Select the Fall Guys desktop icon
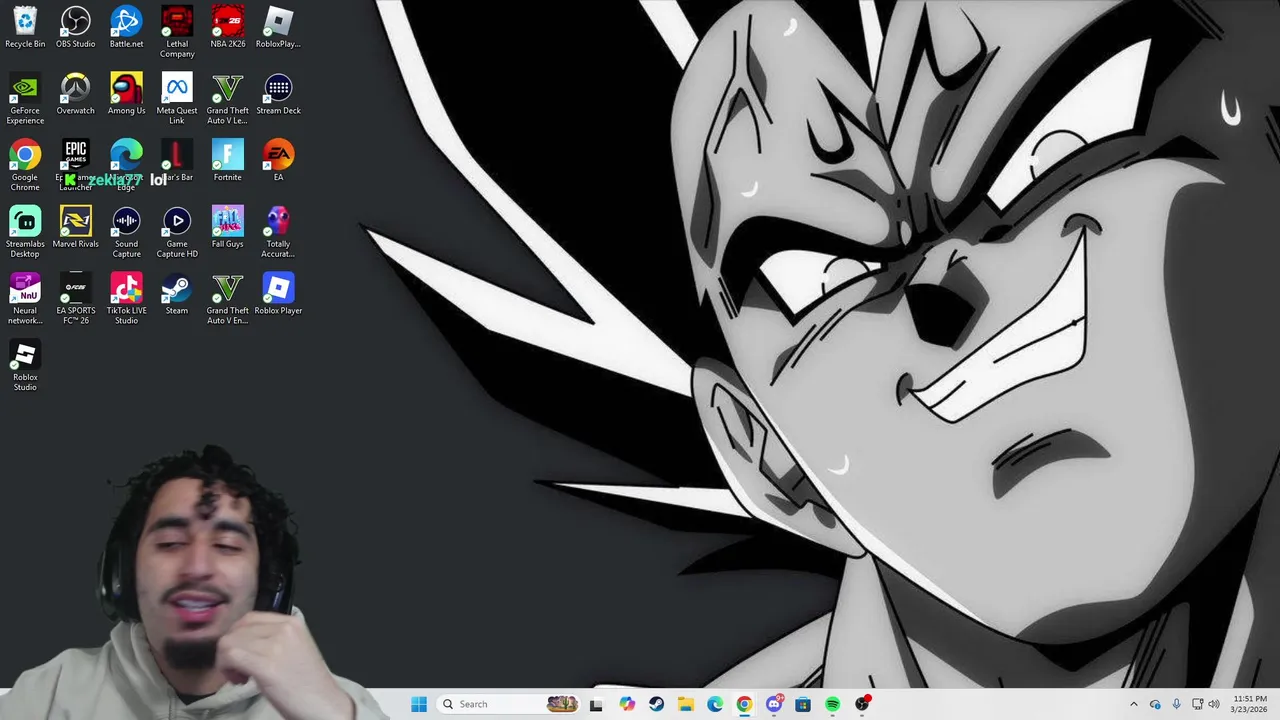 click(228, 227)
